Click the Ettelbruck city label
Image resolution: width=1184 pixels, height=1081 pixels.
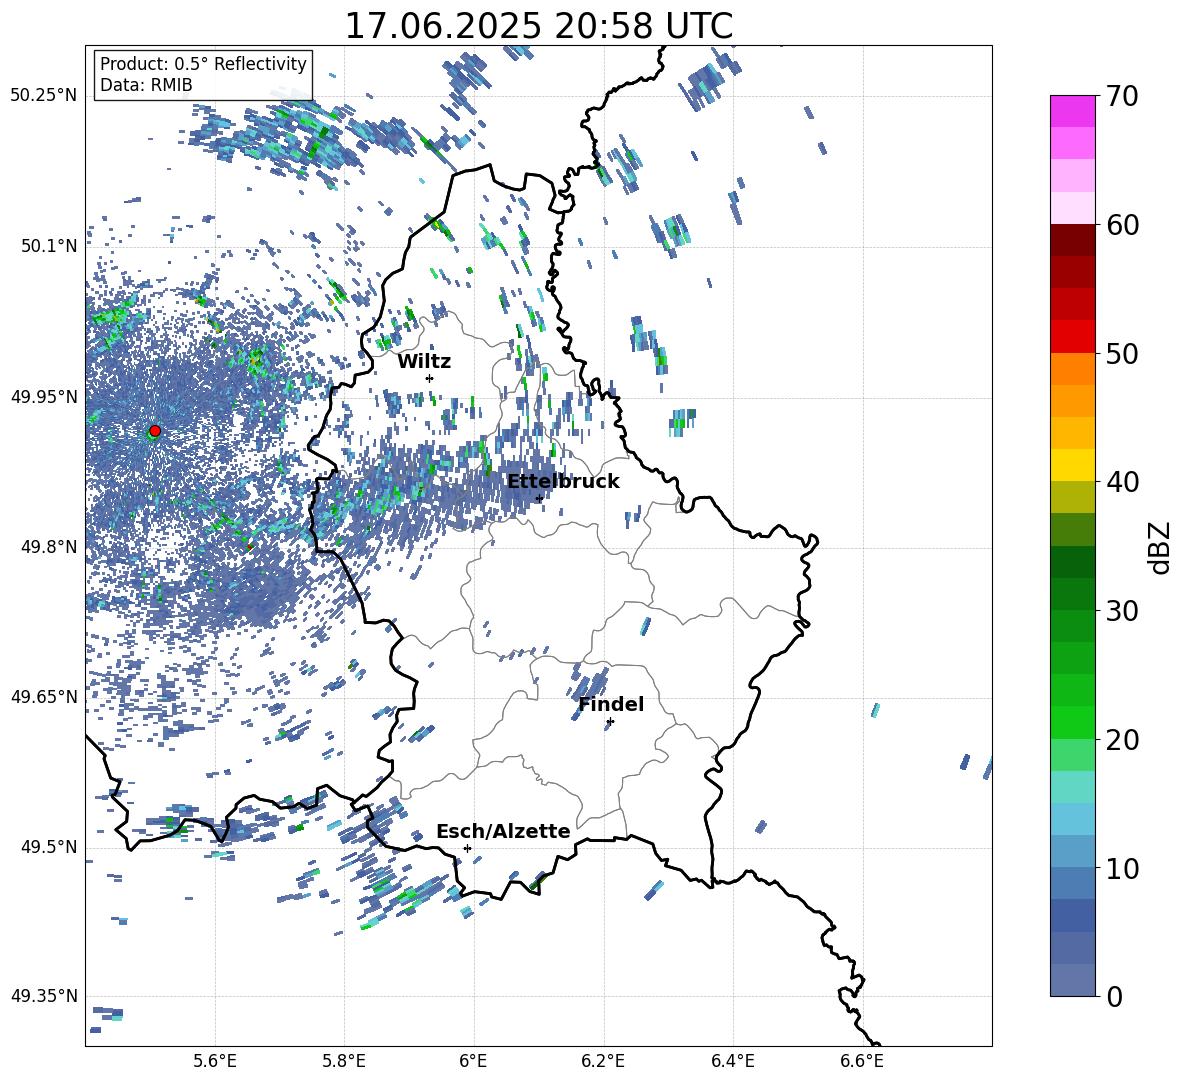click(x=563, y=482)
